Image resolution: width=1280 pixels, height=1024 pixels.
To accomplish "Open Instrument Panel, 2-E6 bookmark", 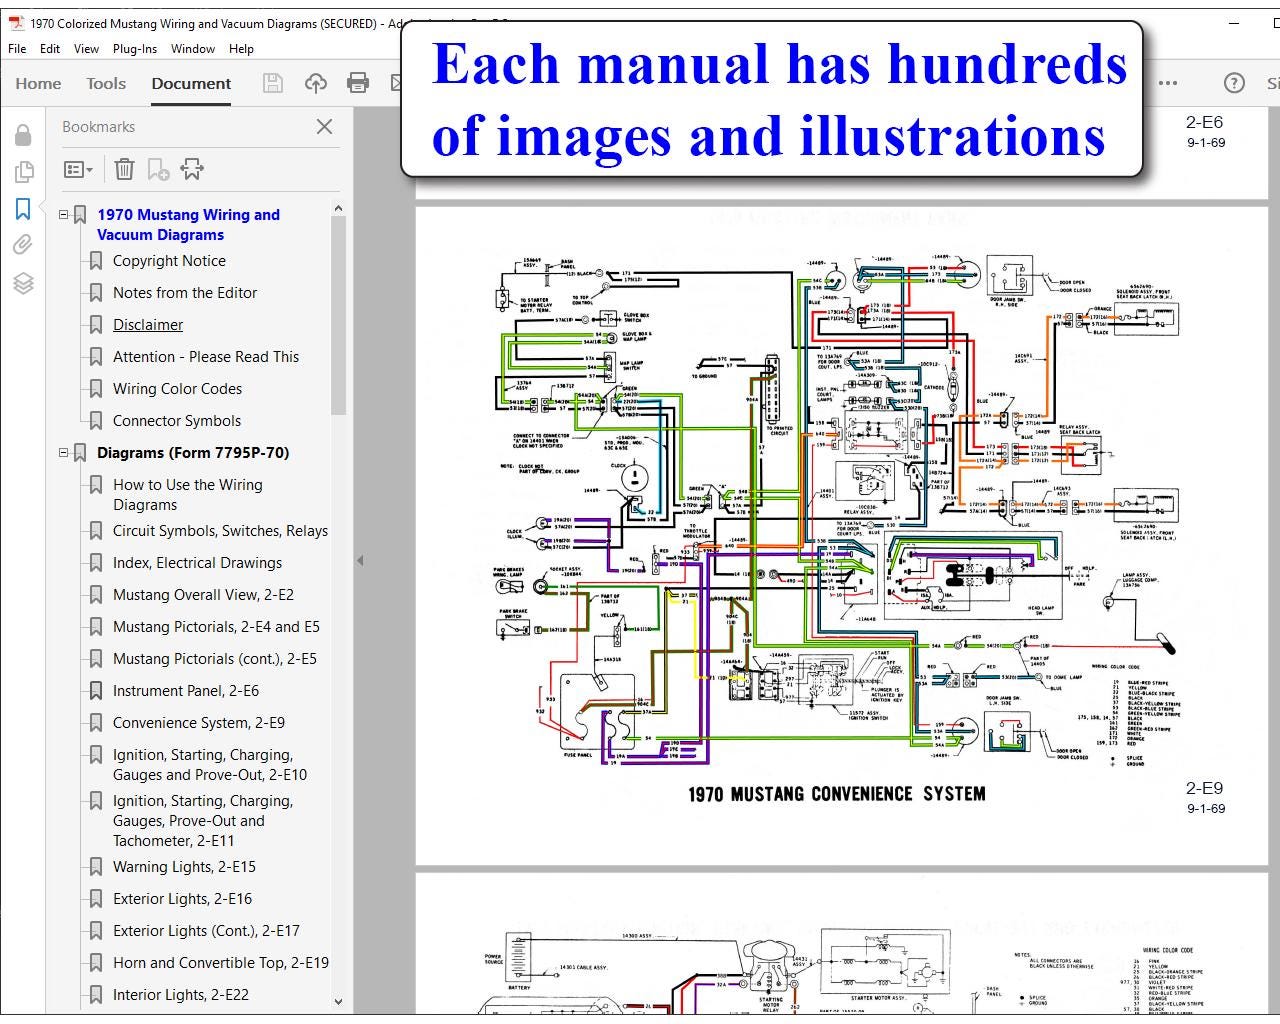I will [x=186, y=691].
